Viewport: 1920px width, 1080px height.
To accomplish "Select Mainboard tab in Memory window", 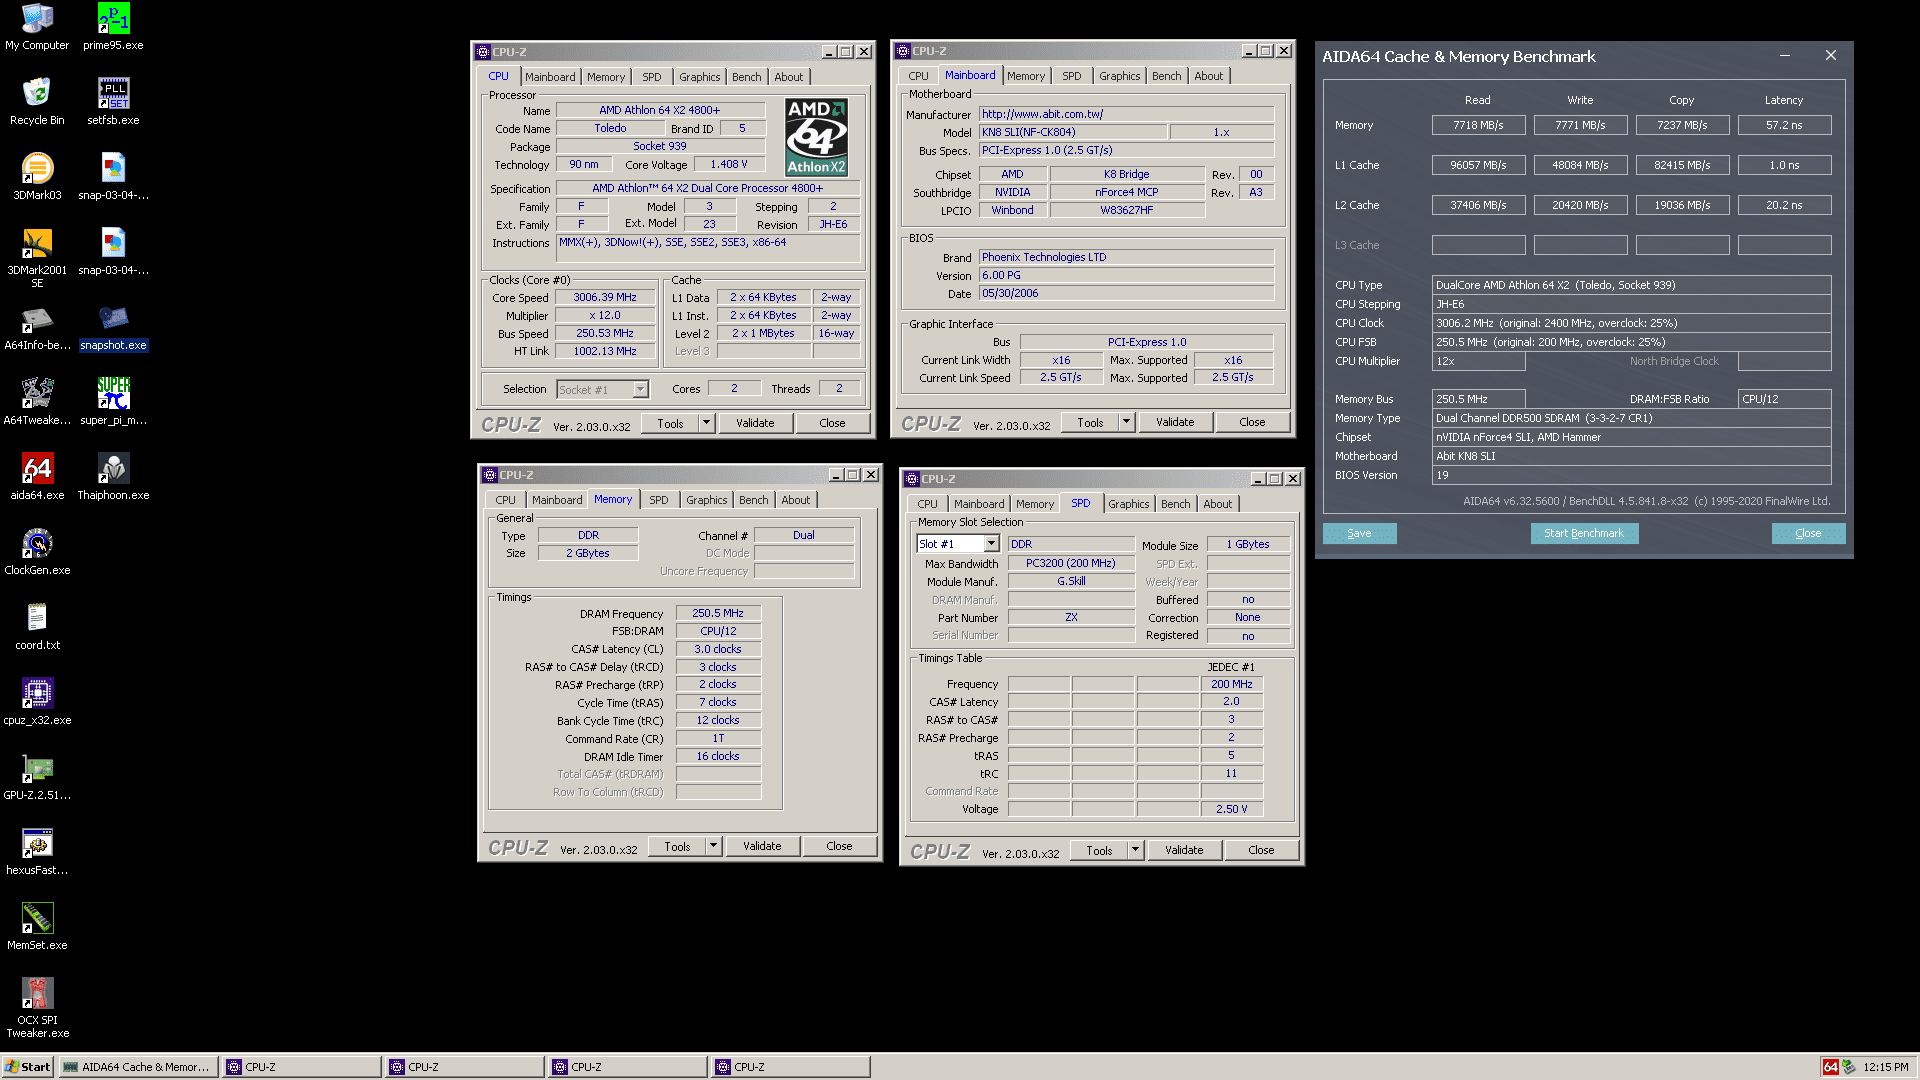I will tap(557, 500).
